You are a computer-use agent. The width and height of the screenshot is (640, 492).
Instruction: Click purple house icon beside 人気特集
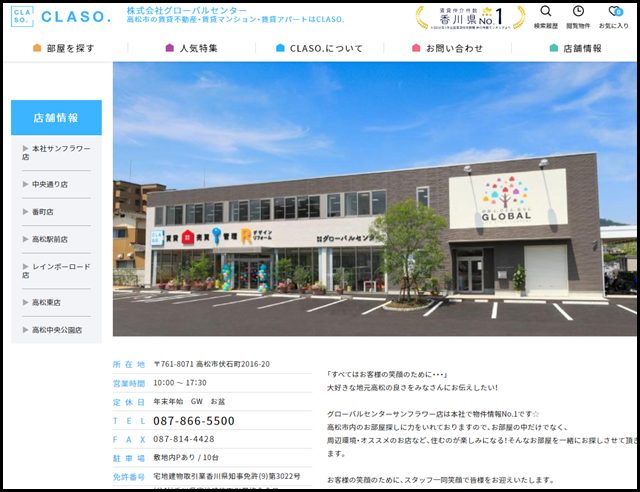[170, 48]
